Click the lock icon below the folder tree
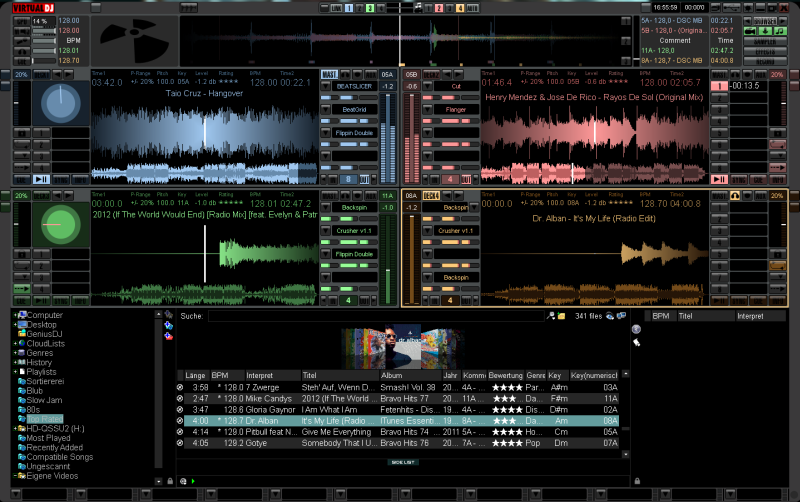This screenshot has height=502, width=800. click(170, 481)
